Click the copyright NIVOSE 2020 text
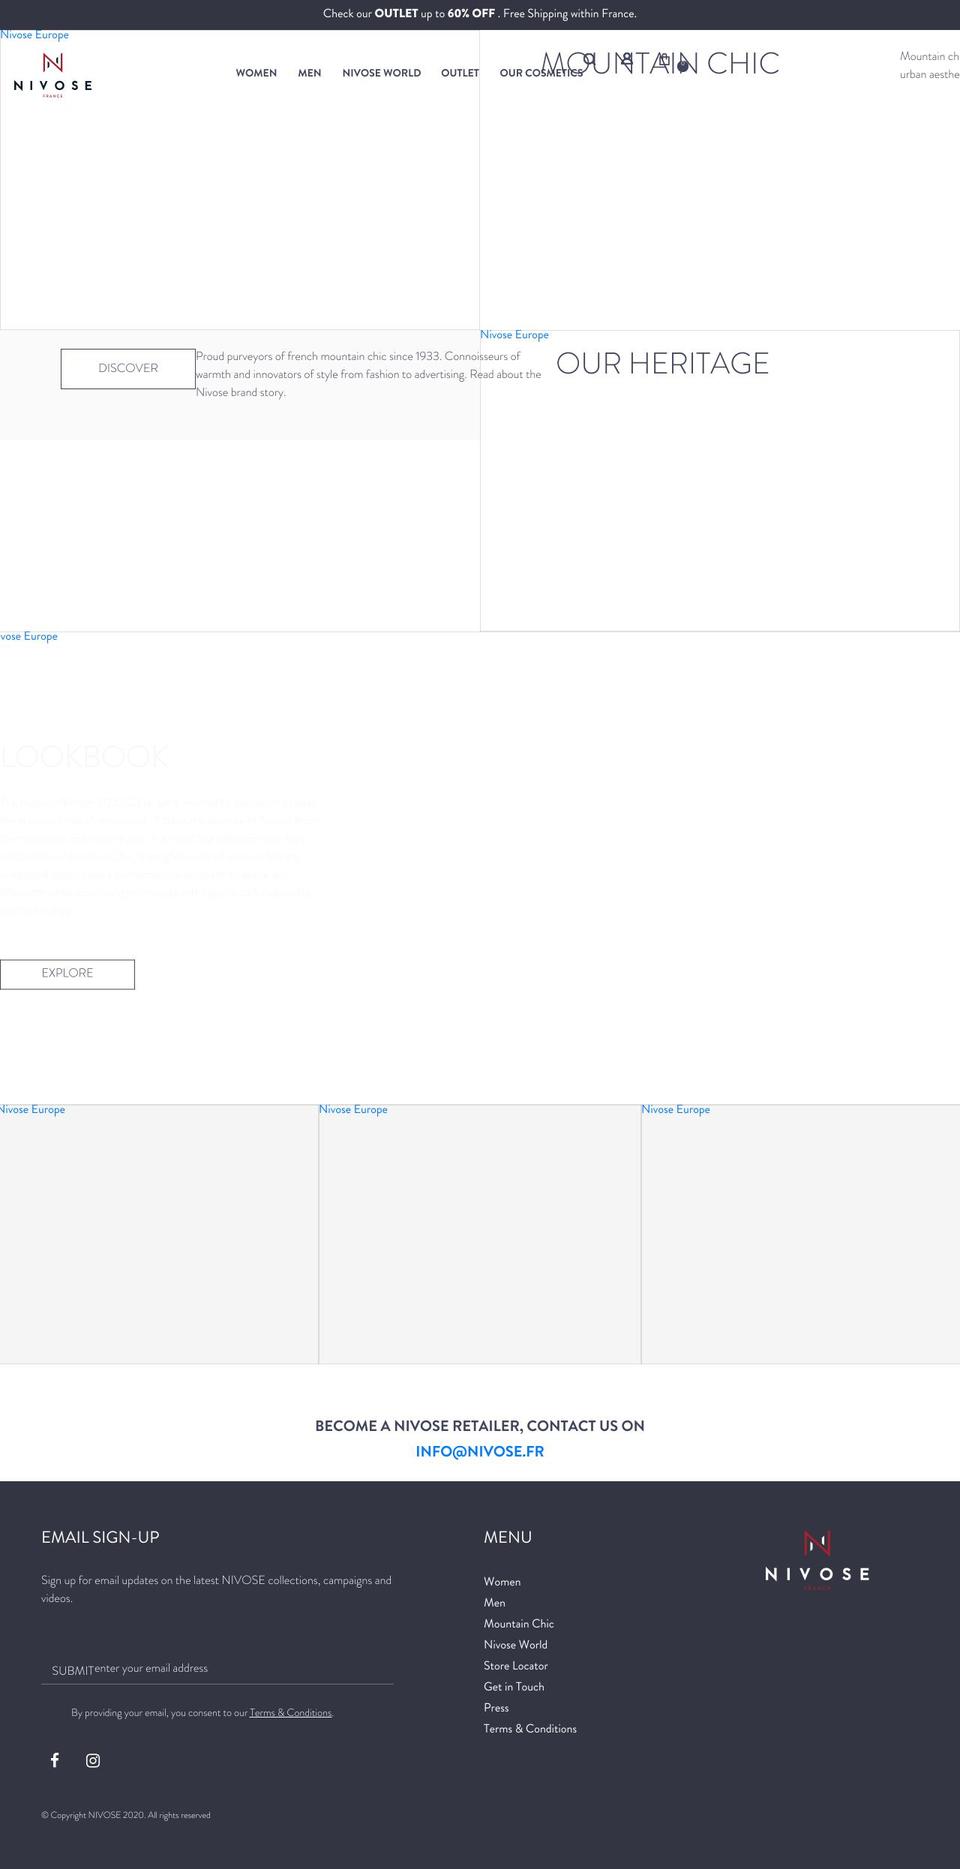The width and height of the screenshot is (960, 1869). 126,1815
